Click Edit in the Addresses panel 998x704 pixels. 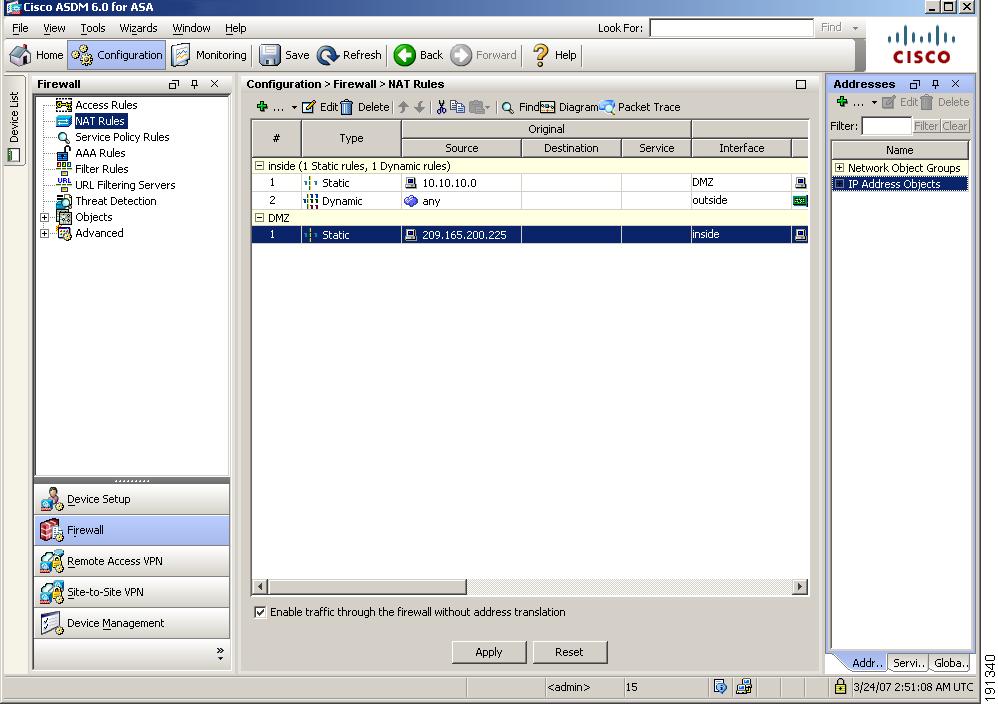[899, 102]
